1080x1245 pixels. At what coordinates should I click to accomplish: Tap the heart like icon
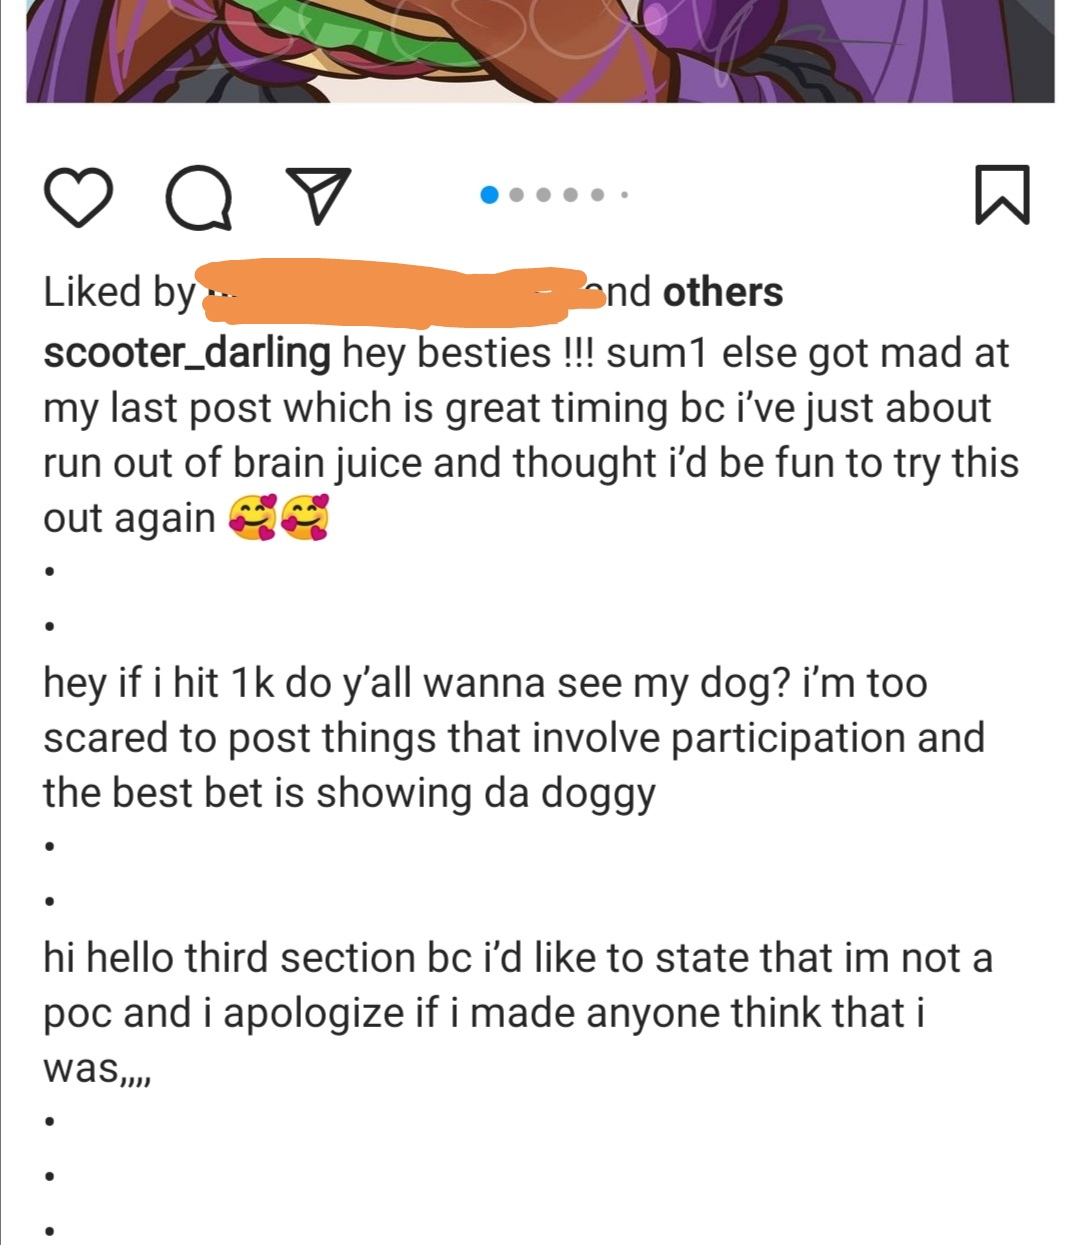coord(78,196)
